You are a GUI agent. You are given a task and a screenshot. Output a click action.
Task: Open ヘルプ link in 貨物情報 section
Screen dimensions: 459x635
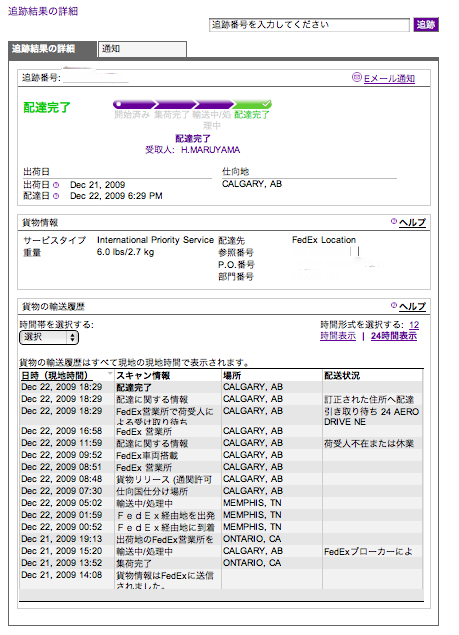[x=412, y=223]
